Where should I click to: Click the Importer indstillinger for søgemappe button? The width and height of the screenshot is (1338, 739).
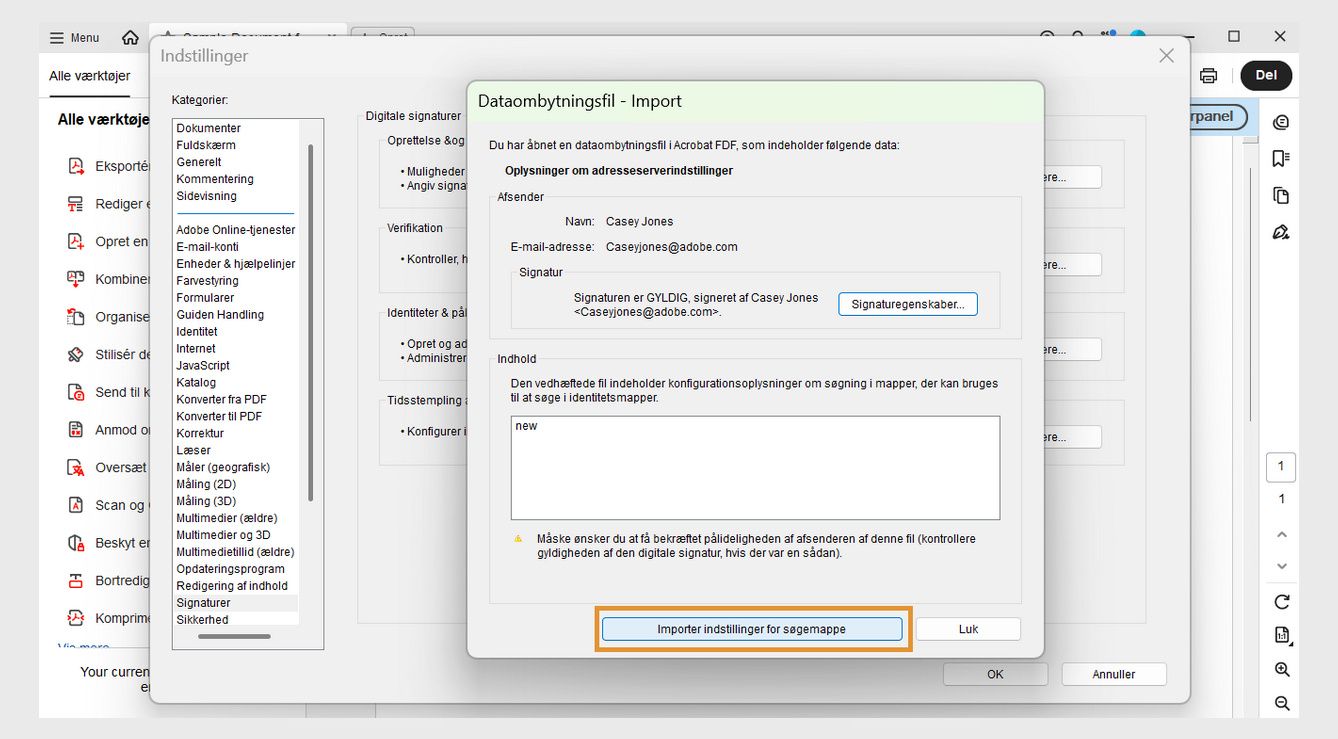tap(752, 629)
